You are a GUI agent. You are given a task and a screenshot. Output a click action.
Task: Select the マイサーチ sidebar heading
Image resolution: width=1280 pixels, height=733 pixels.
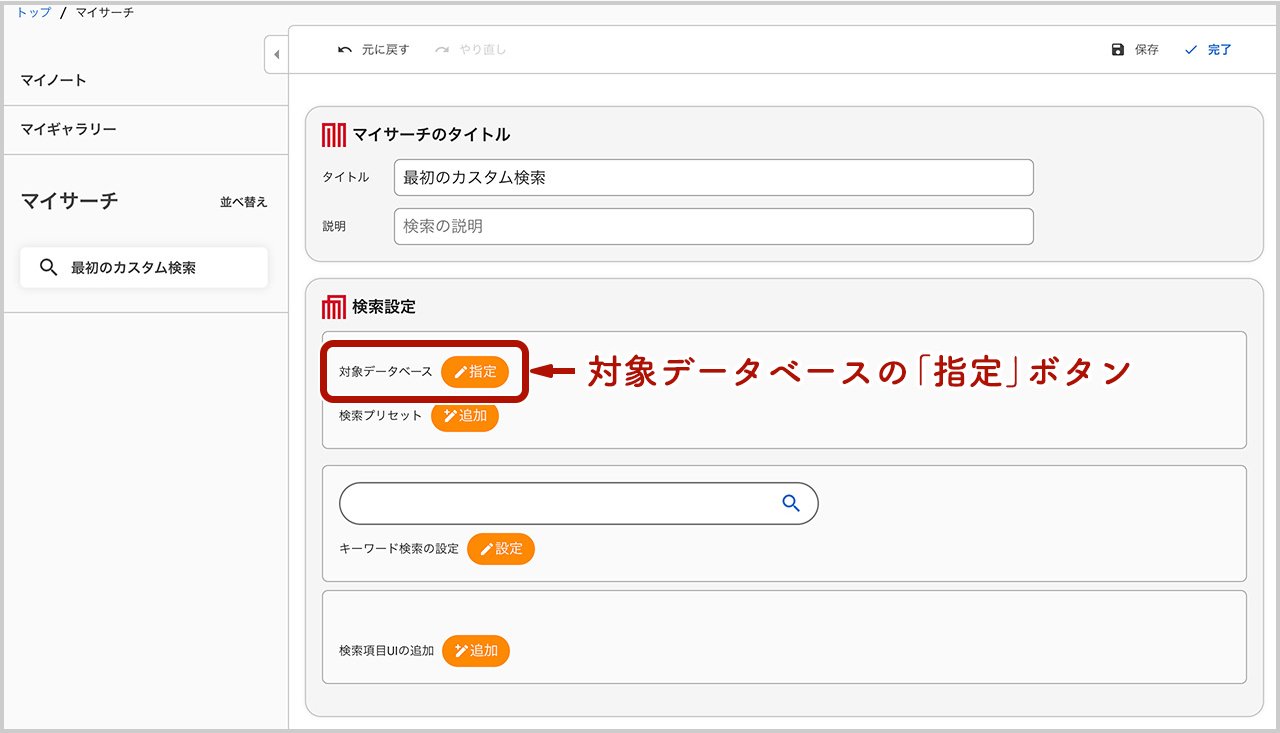tap(70, 201)
